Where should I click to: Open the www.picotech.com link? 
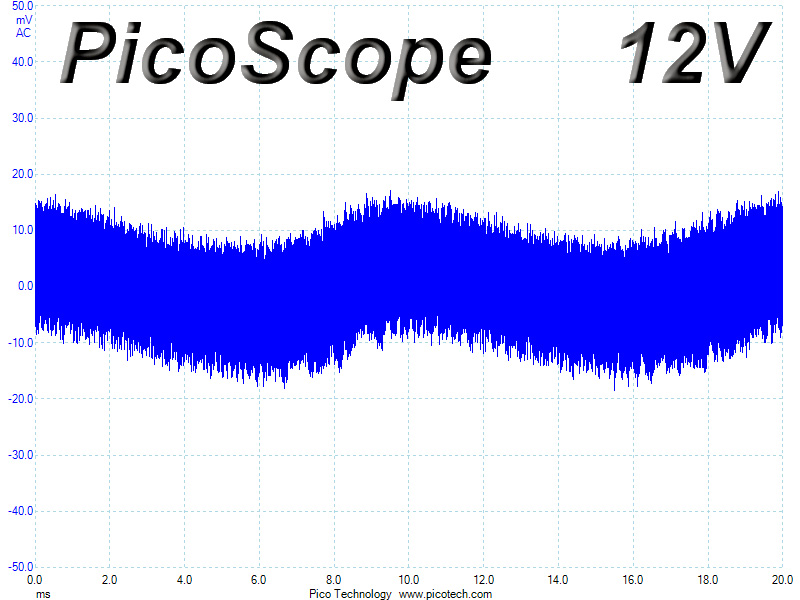(445, 594)
